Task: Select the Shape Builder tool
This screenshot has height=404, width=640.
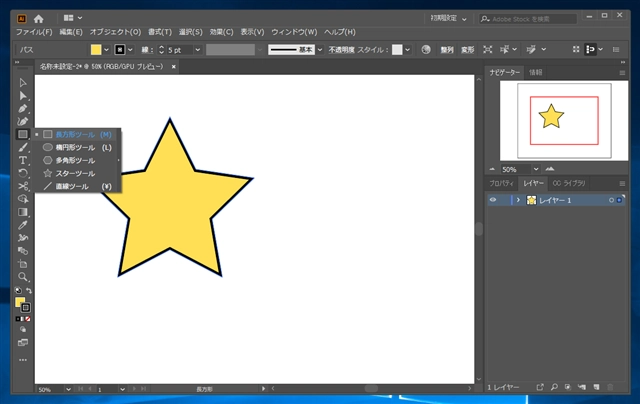Action: [x=23, y=199]
